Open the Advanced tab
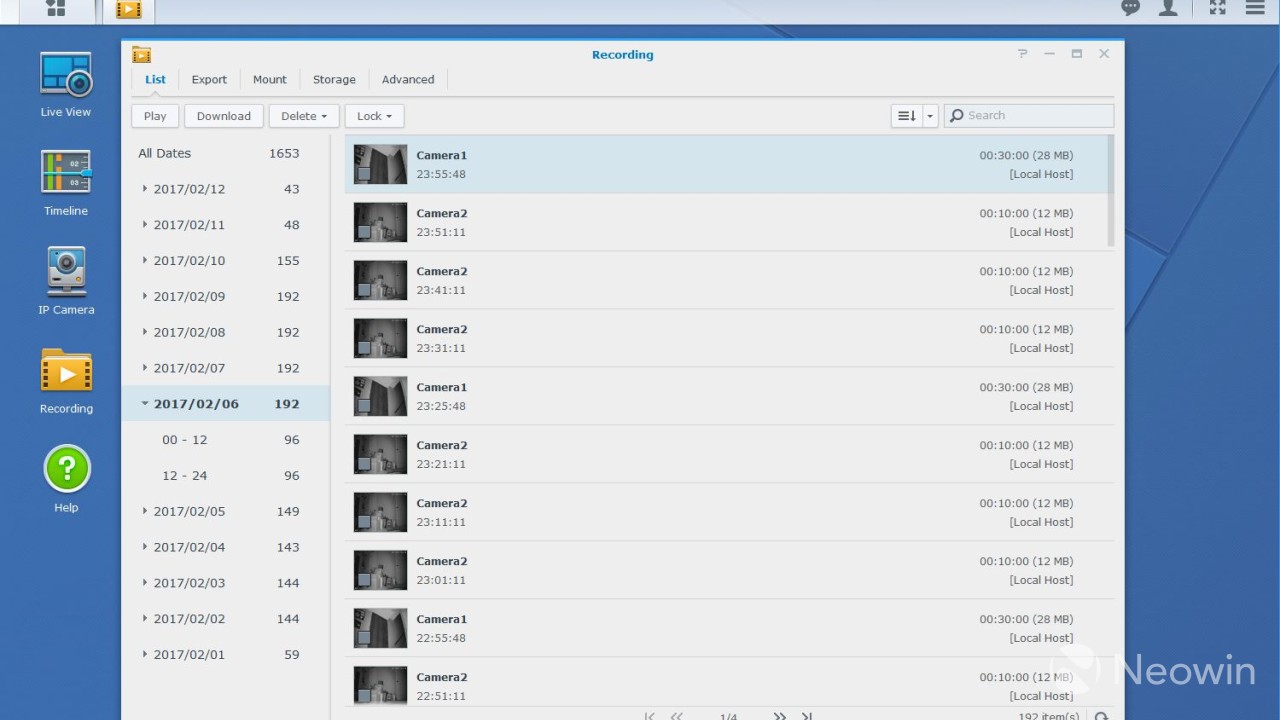The height and width of the screenshot is (720, 1280). click(x=408, y=80)
